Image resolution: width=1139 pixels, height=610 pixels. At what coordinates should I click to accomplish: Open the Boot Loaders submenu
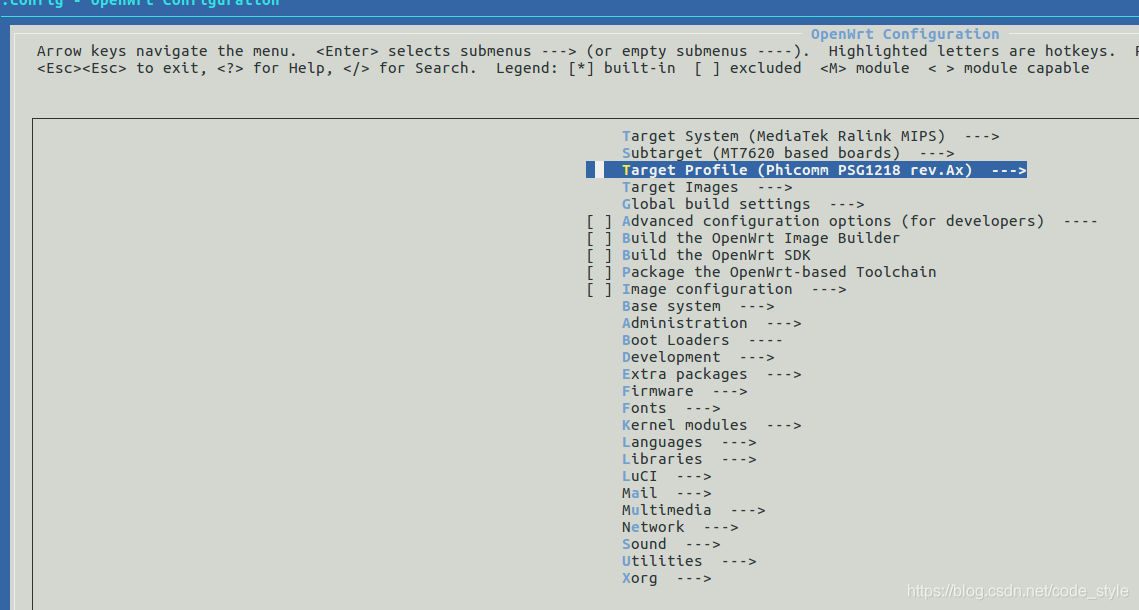(702, 341)
